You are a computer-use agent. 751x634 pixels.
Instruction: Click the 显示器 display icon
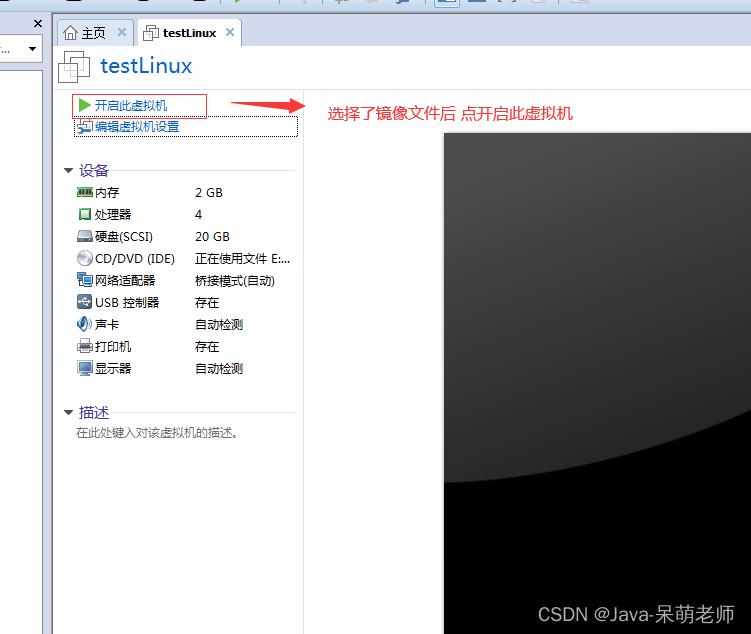point(84,368)
